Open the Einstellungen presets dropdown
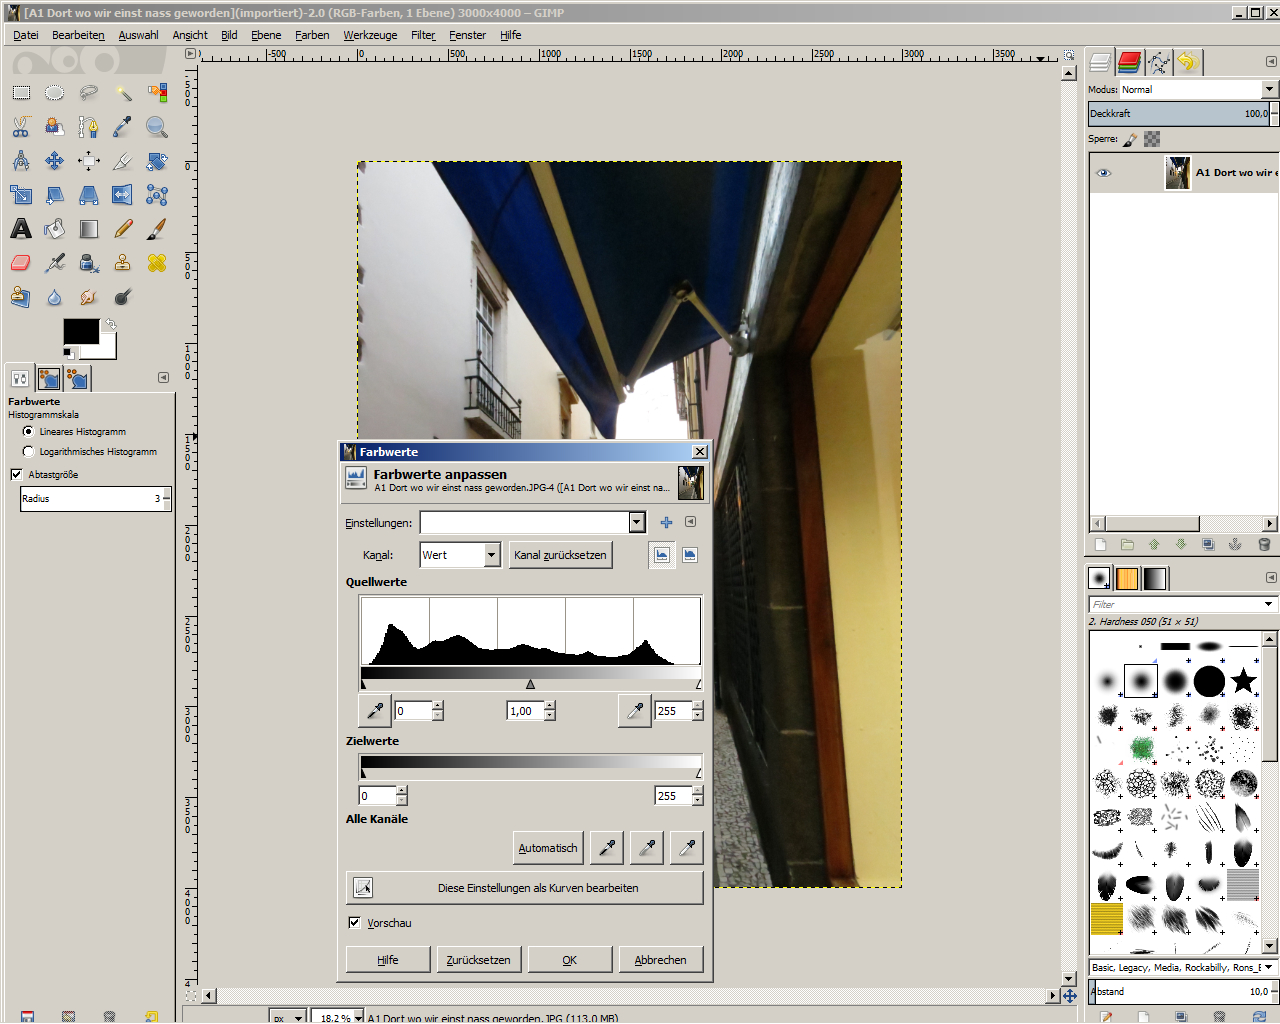Viewport: 1280px width, 1024px height. coord(636,522)
